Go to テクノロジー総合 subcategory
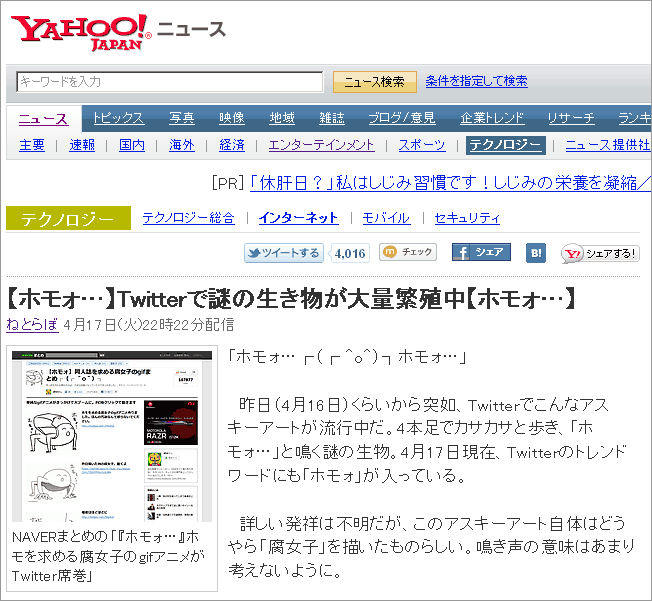 click(x=188, y=218)
